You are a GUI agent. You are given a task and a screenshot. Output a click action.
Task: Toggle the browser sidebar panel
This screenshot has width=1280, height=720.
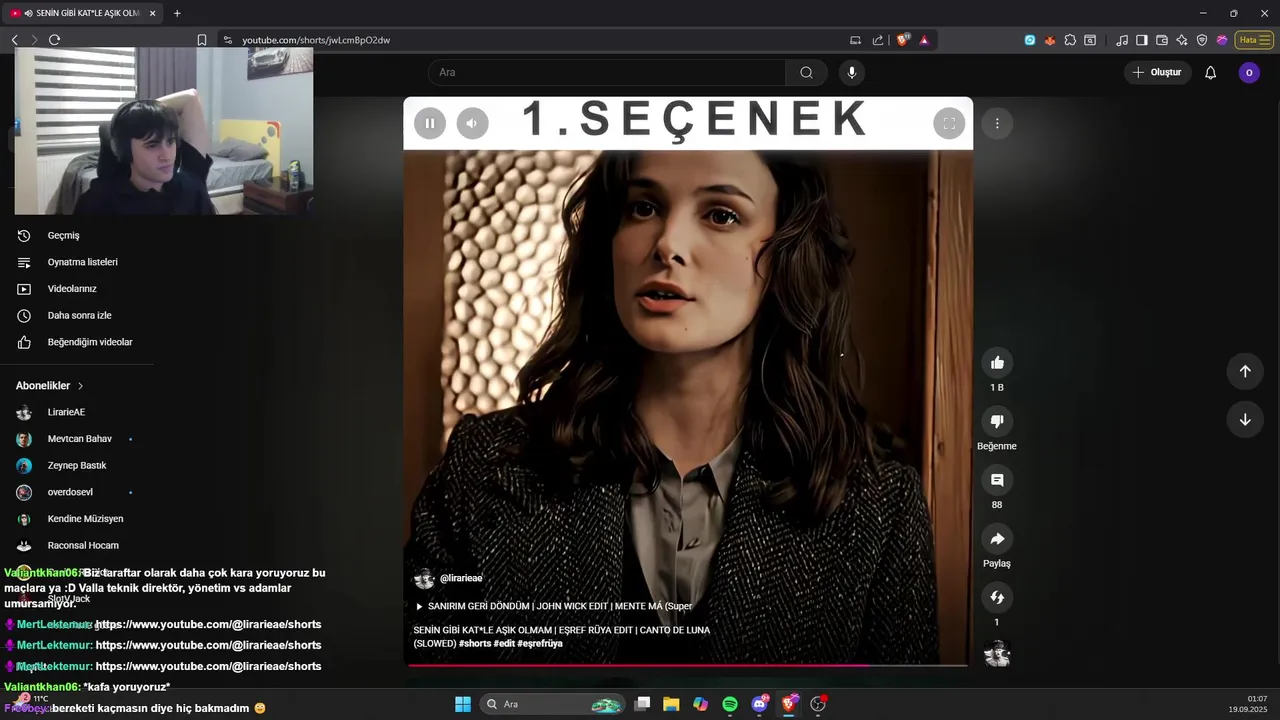point(1142,40)
